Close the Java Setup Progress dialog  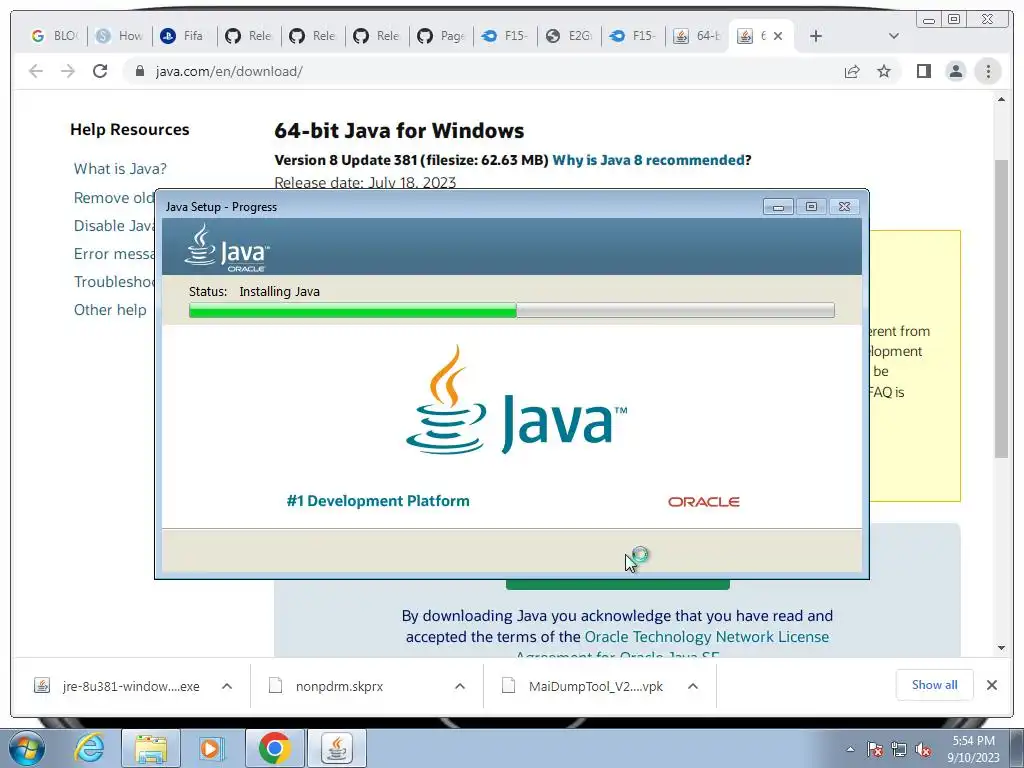coord(844,207)
